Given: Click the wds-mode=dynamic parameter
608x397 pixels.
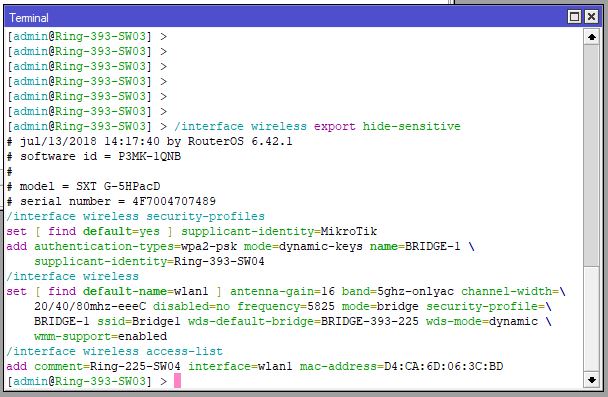Looking at the screenshot, I should [482, 321].
